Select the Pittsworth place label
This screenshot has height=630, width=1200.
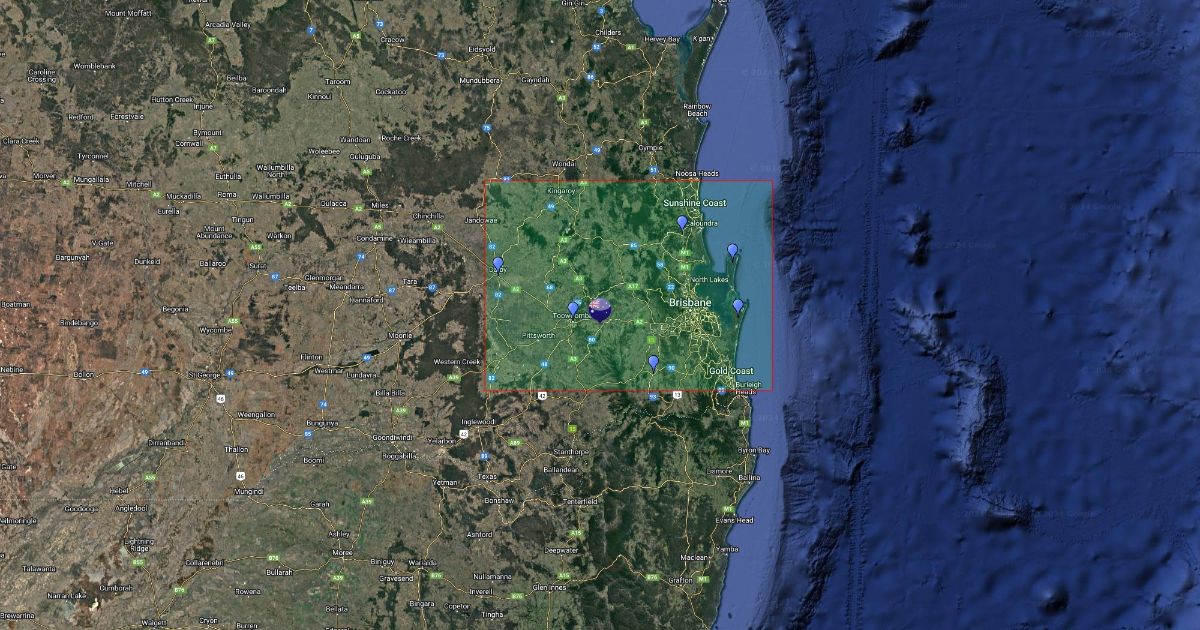(538, 336)
